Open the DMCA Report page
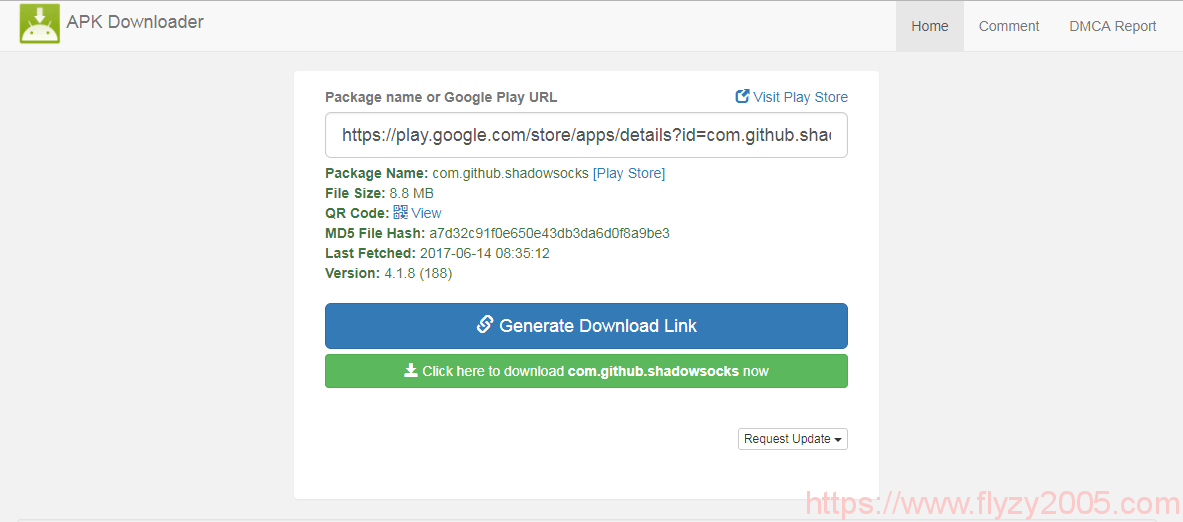1183x522 pixels. pyautogui.click(x=1112, y=26)
